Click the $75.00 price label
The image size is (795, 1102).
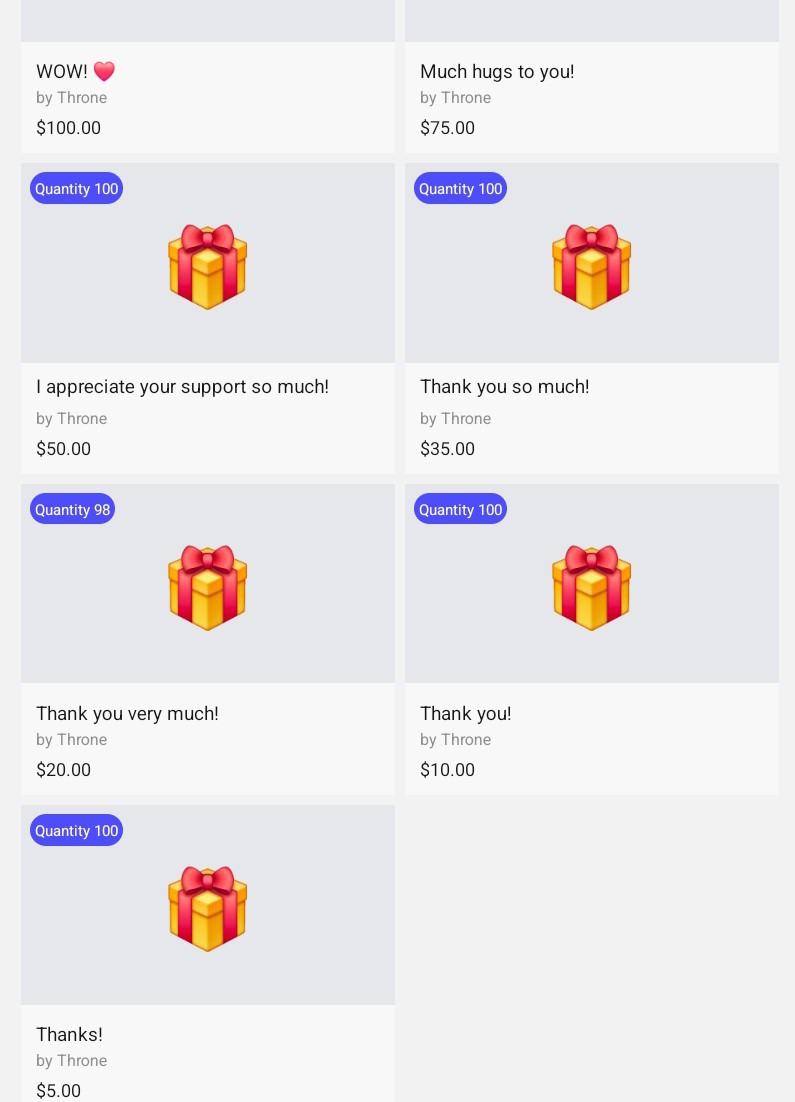click(x=447, y=128)
